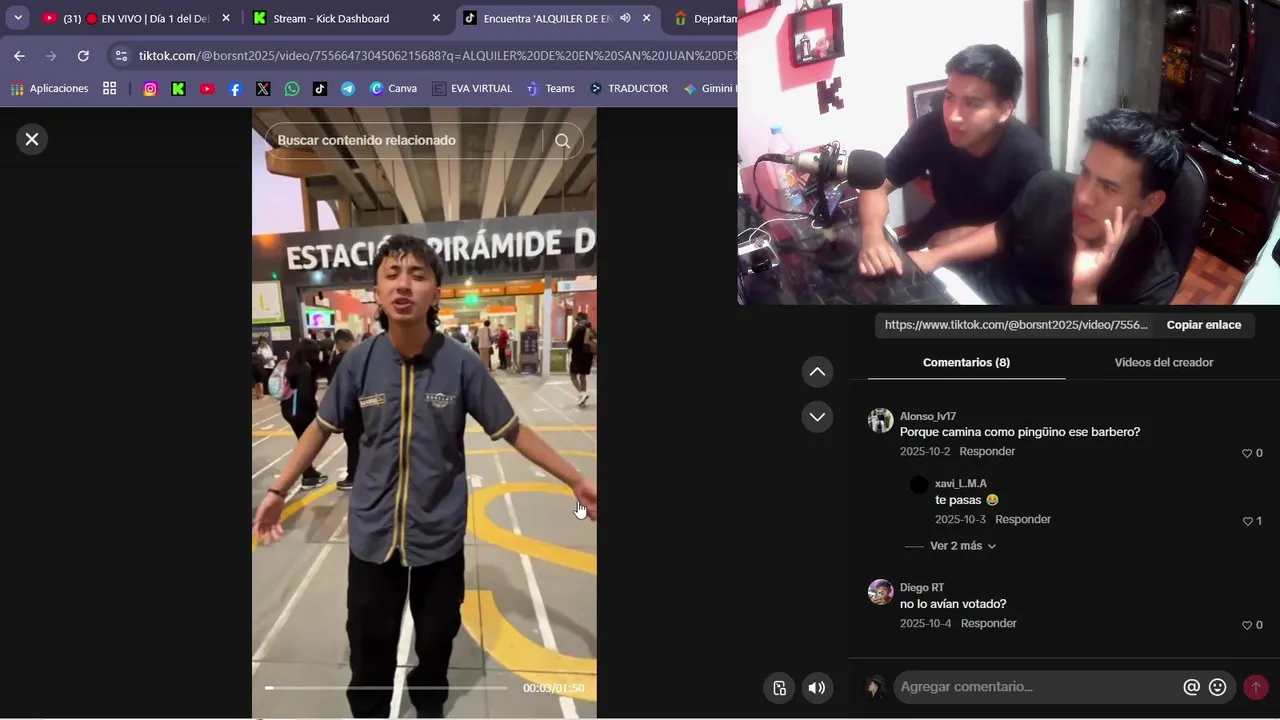Screen dimensions: 1280x720
Task: Close the YouTube 'EN VIVO' tab
Action: click(226, 18)
